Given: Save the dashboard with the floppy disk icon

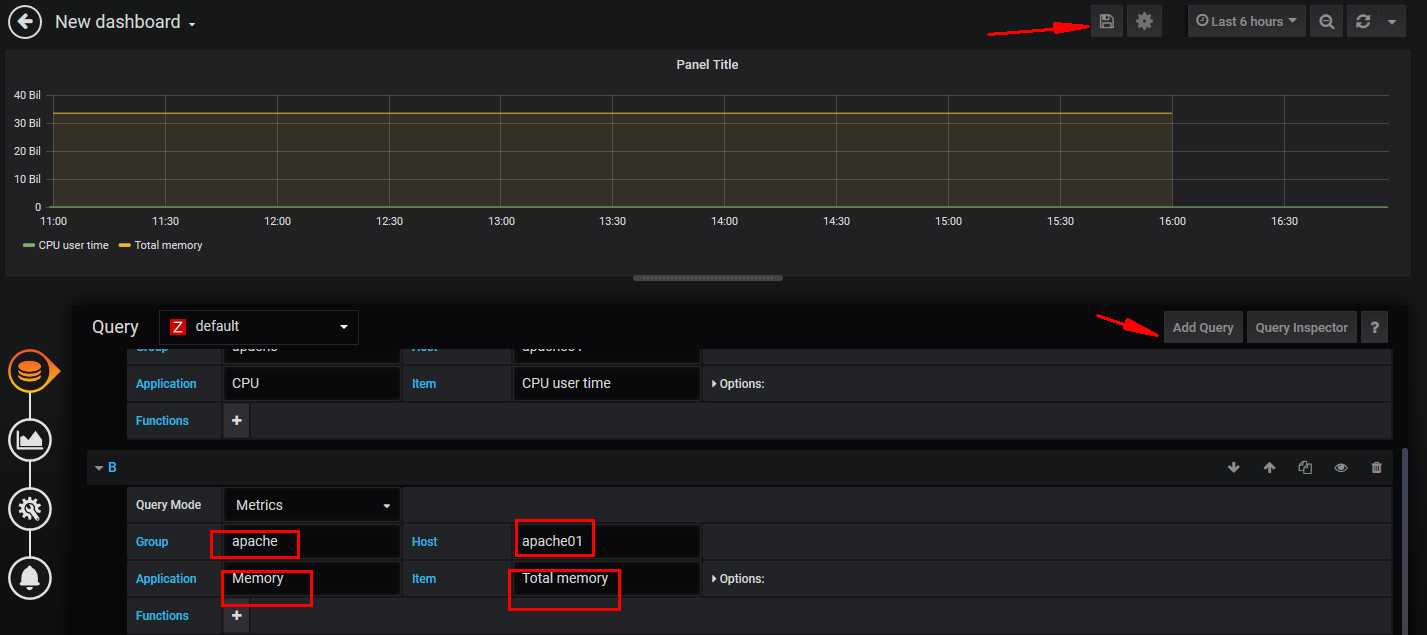Looking at the screenshot, I should click(1106, 21).
